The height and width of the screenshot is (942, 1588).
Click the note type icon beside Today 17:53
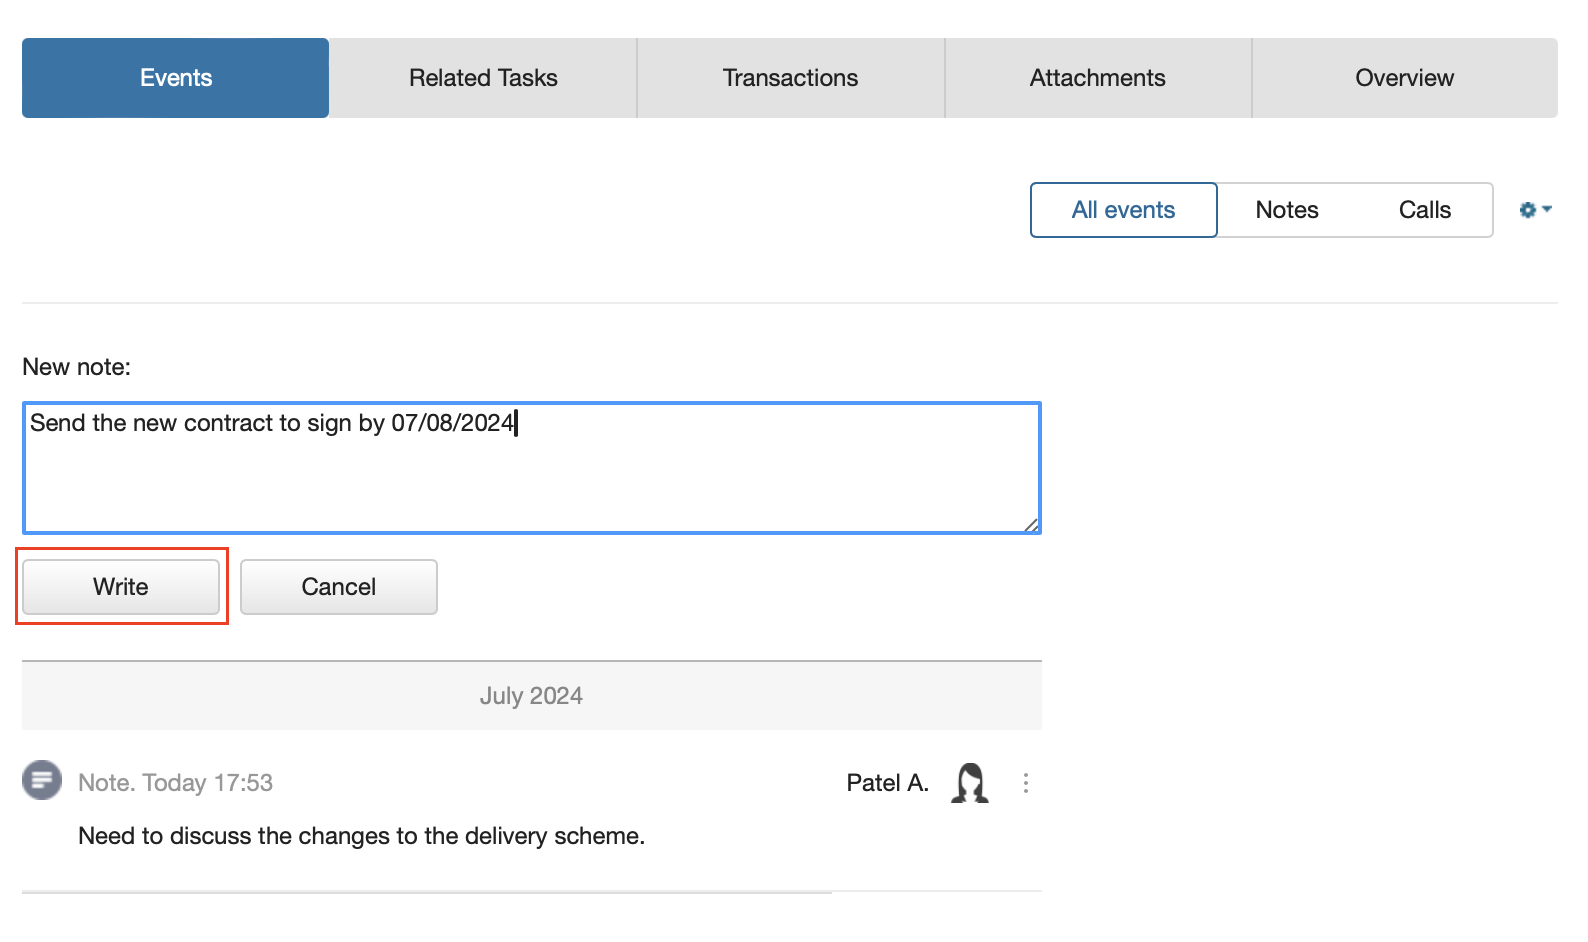(42, 780)
